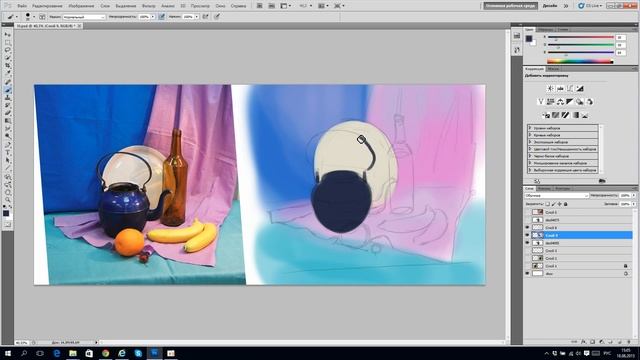Screen dimensions: 640x360
Task: Add a Curves adjustment layer
Action: [570, 89]
